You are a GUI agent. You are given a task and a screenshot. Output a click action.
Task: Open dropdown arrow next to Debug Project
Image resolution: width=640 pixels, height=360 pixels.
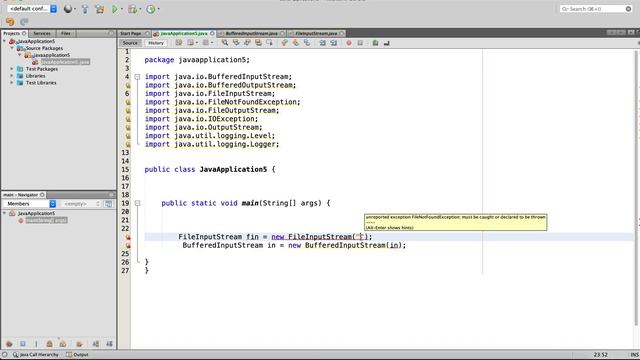pyautogui.click(x=140, y=9)
